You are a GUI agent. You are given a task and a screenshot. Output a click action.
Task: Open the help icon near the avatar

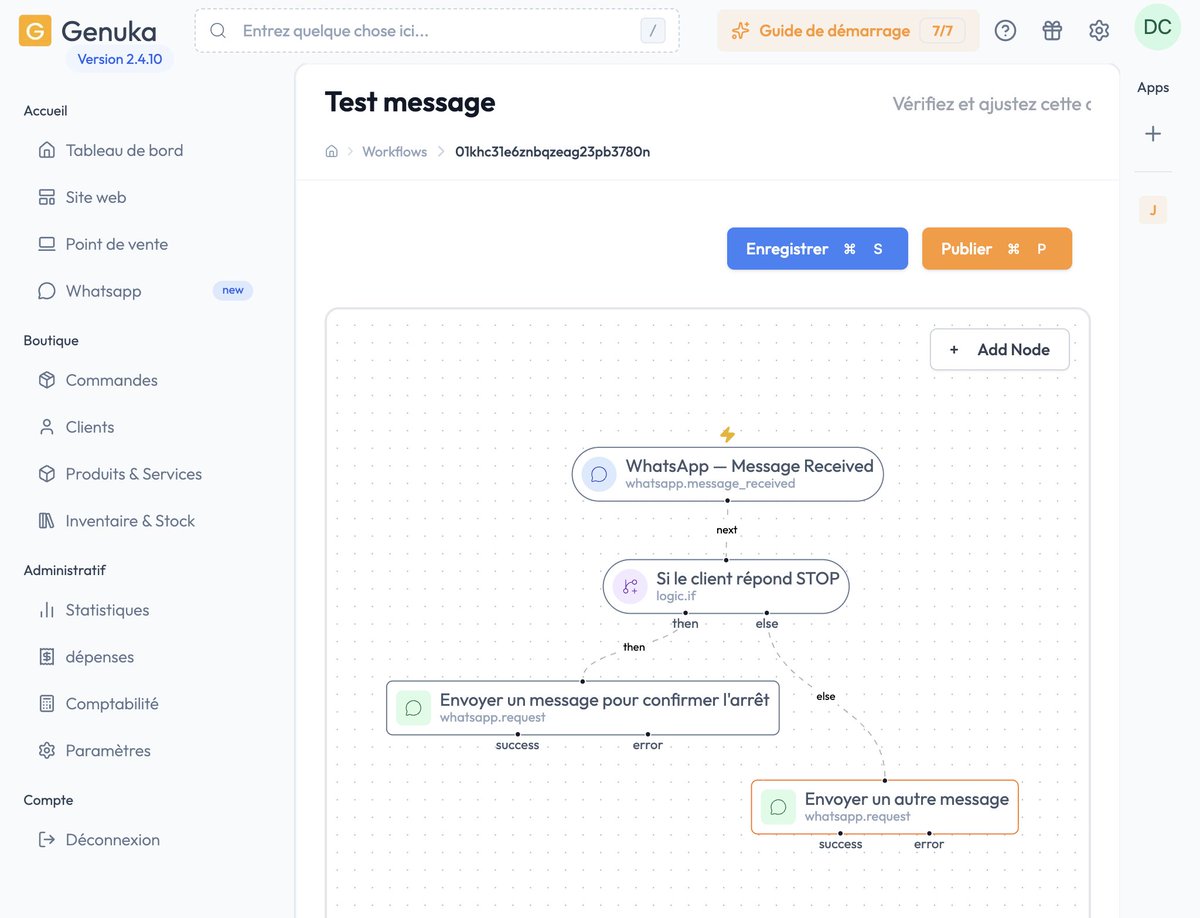coord(1005,30)
